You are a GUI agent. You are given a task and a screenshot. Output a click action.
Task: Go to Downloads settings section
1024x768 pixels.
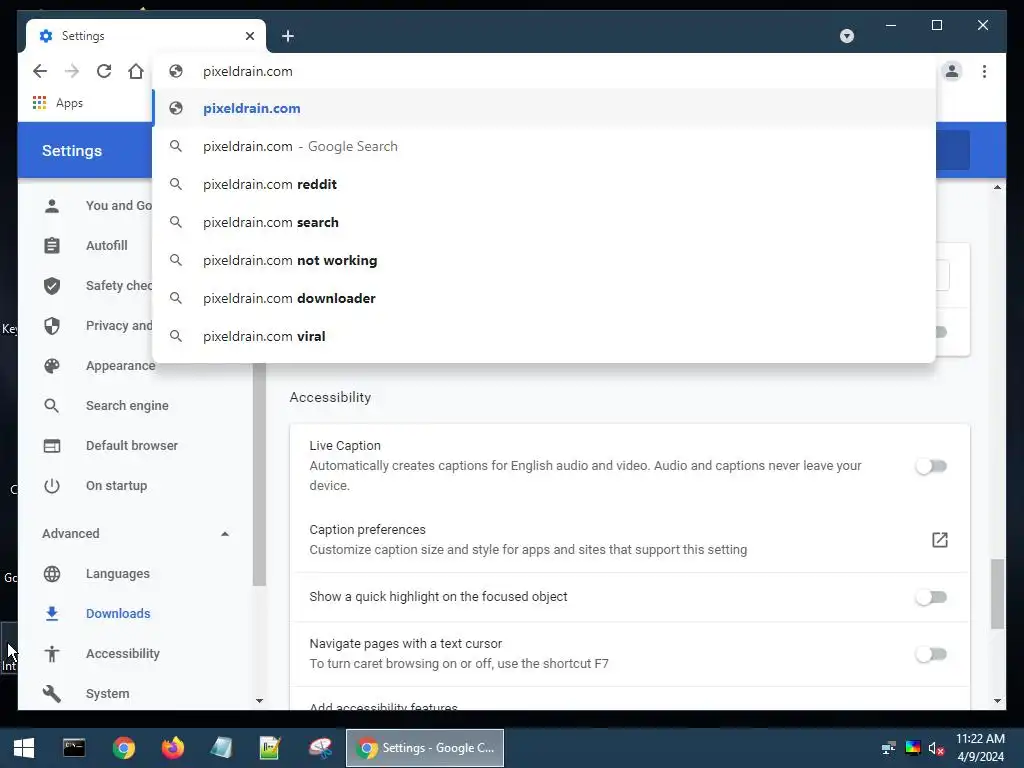118,613
